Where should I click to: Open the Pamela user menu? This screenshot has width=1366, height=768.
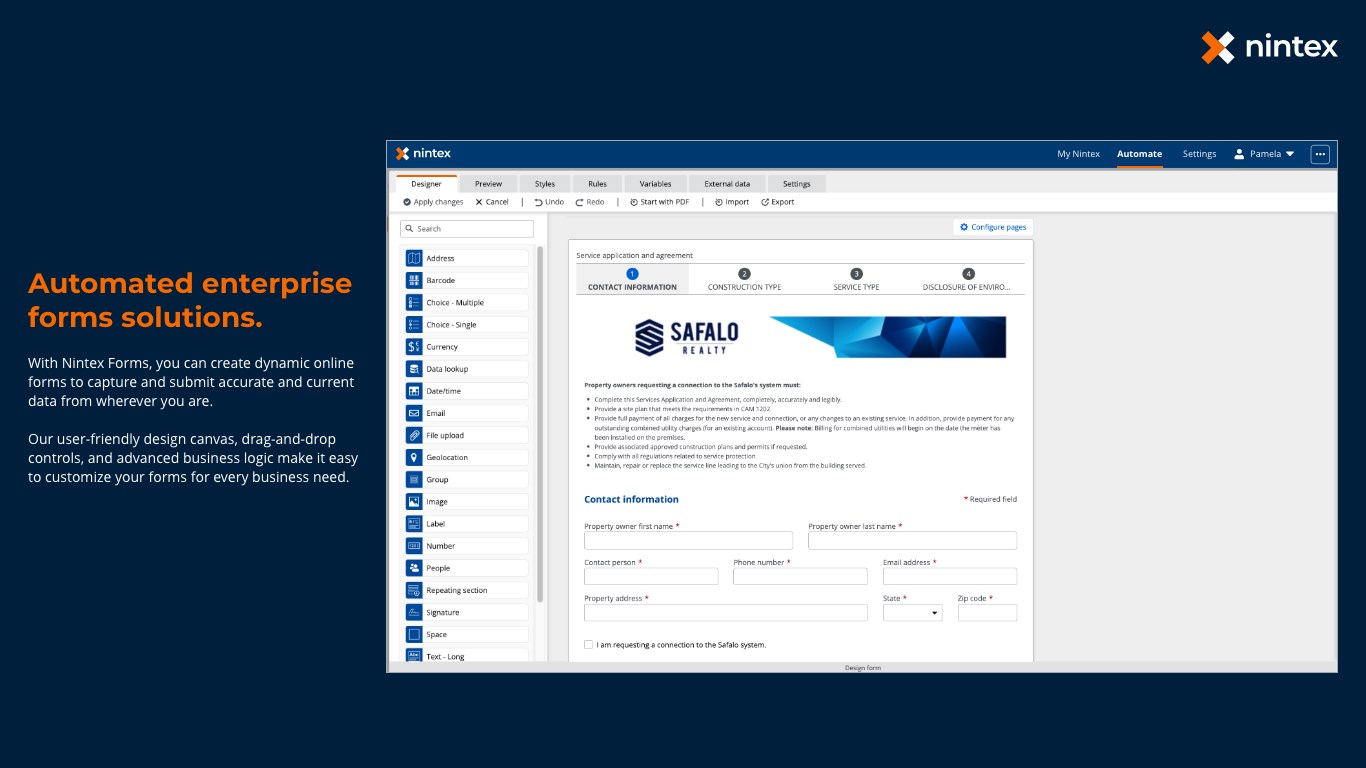[1264, 154]
